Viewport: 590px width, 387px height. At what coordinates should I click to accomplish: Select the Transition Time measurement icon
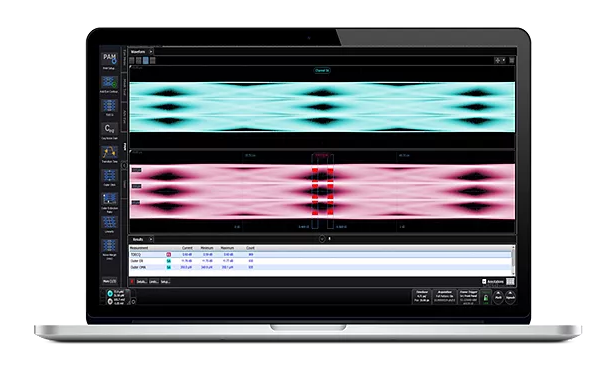tap(109, 153)
